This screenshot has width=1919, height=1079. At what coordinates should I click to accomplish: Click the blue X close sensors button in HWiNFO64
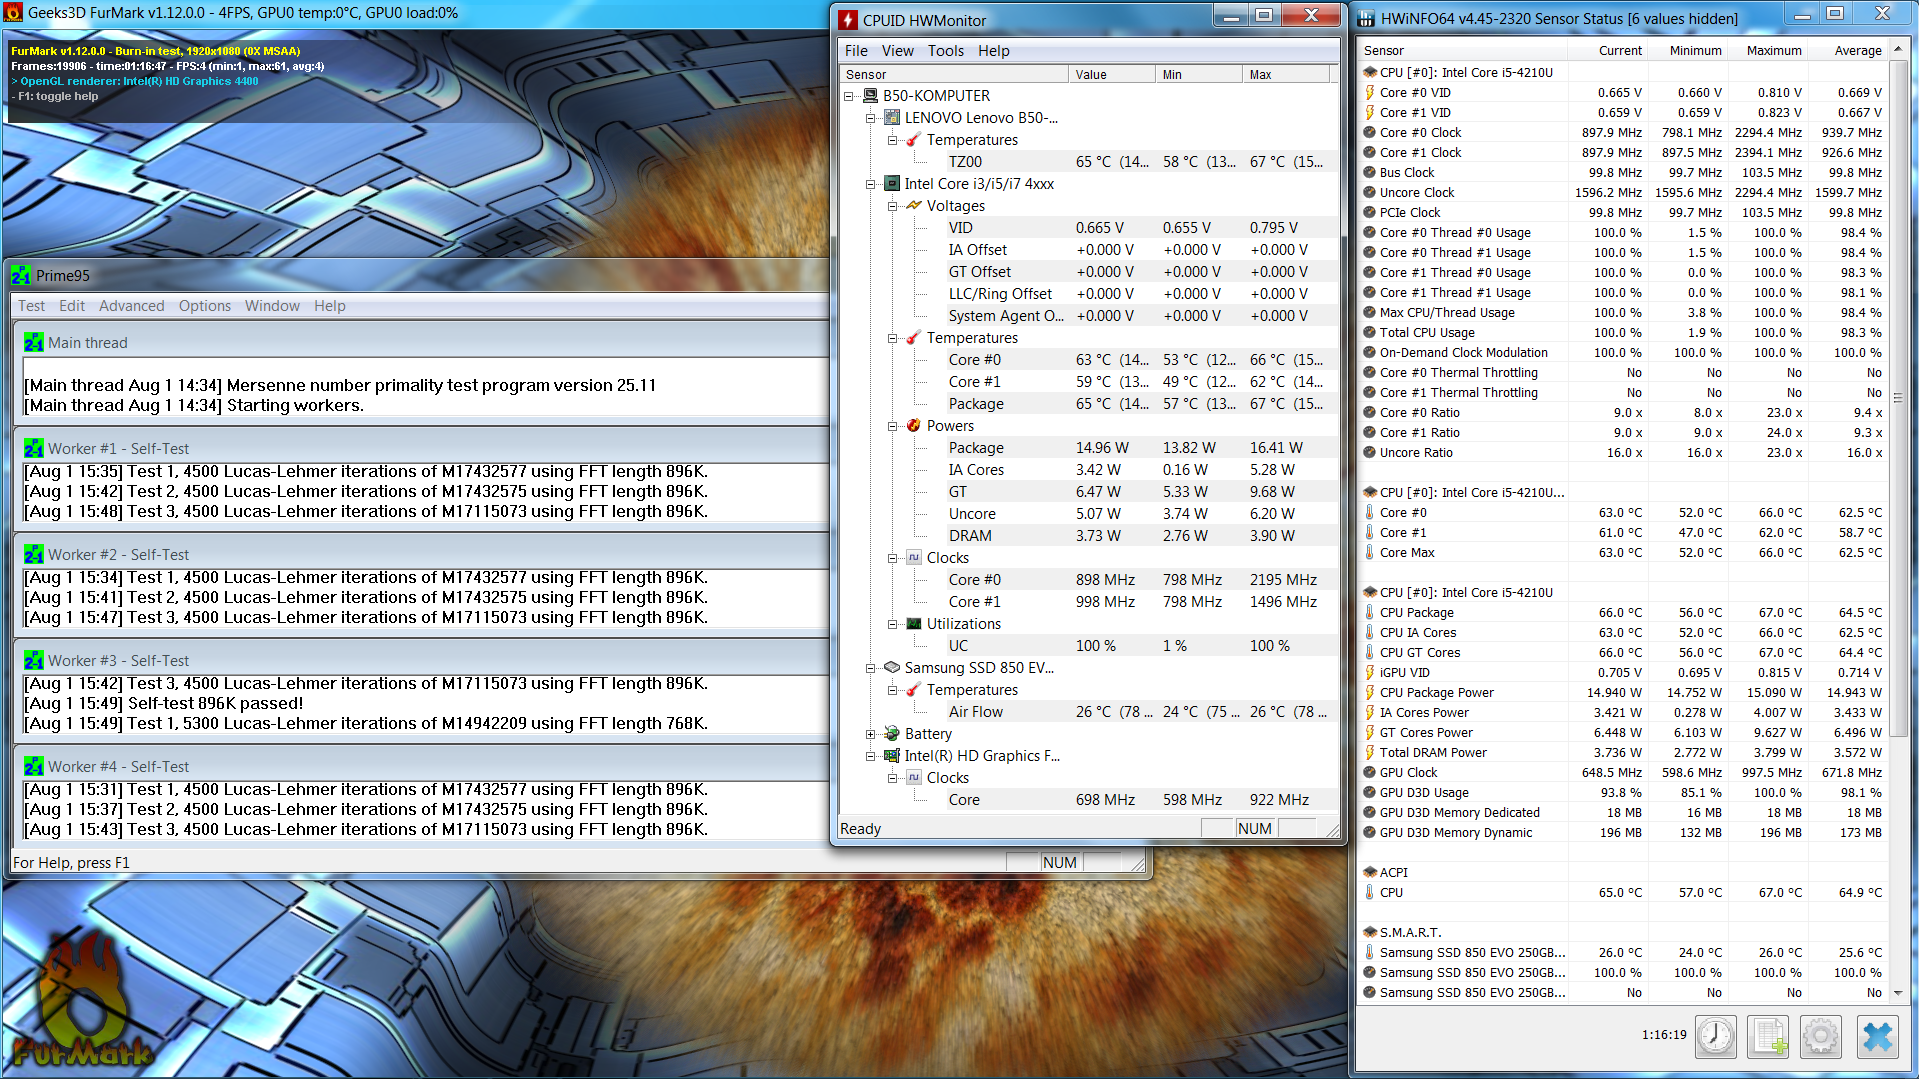(x=1877, y=1036)
